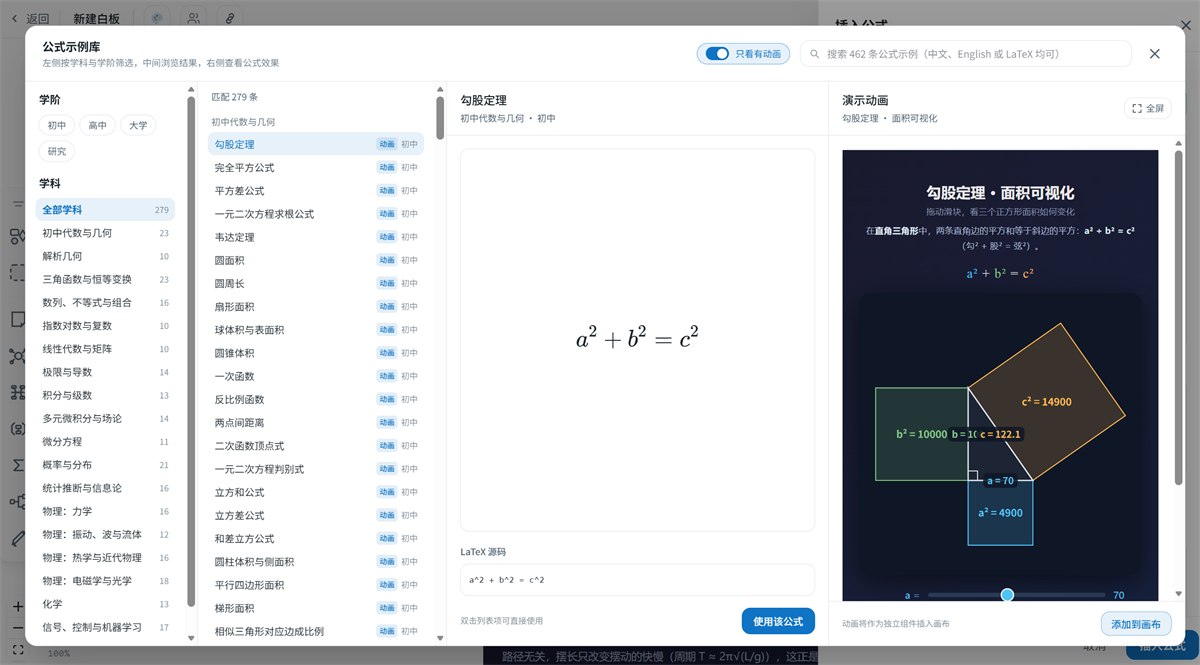Screen dimensions: 1200x665
Task: Choose 立方差公式 entry
Action: click(x=316, y=515)
